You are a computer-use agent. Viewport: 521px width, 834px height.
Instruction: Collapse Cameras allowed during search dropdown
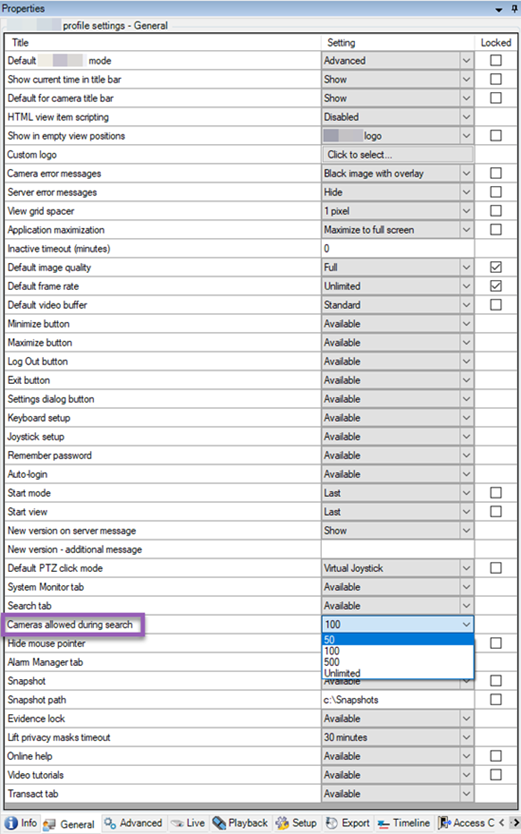tap(466, 624)
